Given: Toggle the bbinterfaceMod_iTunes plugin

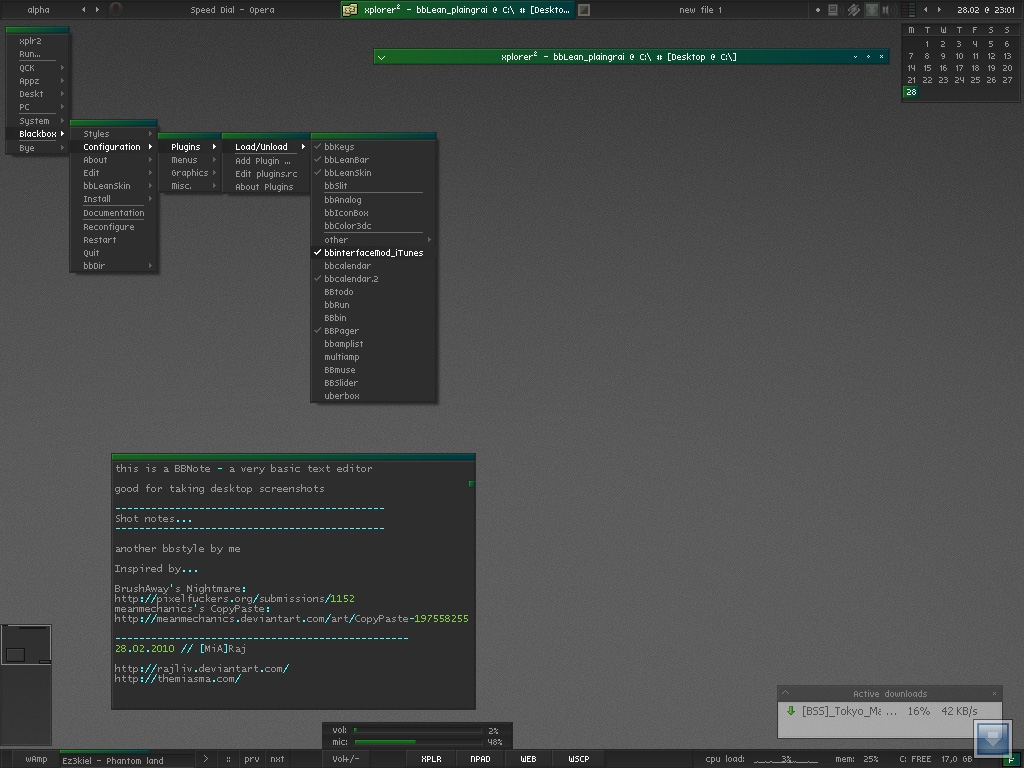Looking at the screenshot, I should click(x=374, y=253).
